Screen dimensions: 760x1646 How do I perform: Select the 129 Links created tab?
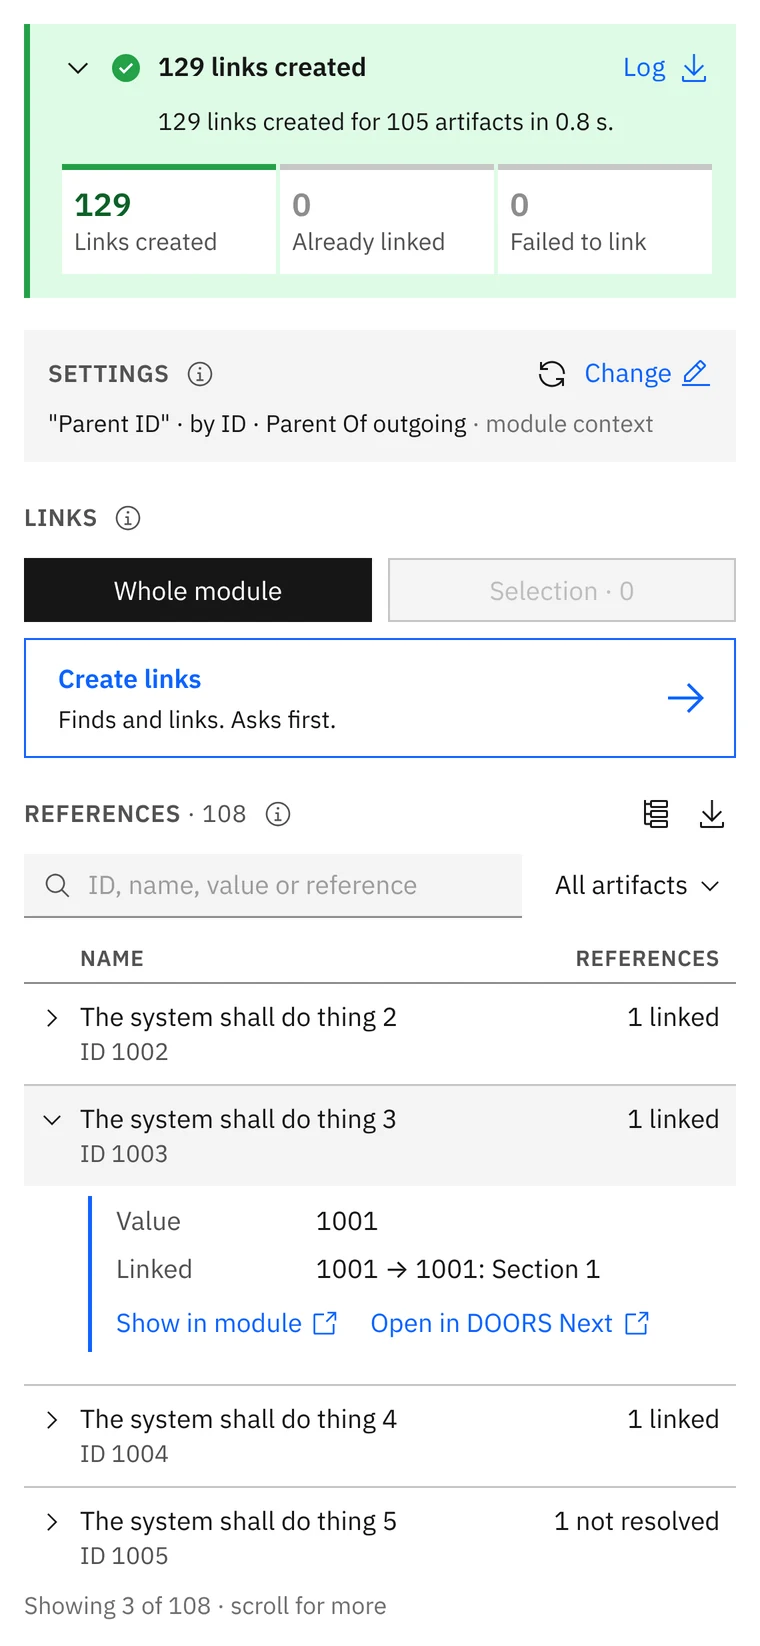[x=169, y=220]
